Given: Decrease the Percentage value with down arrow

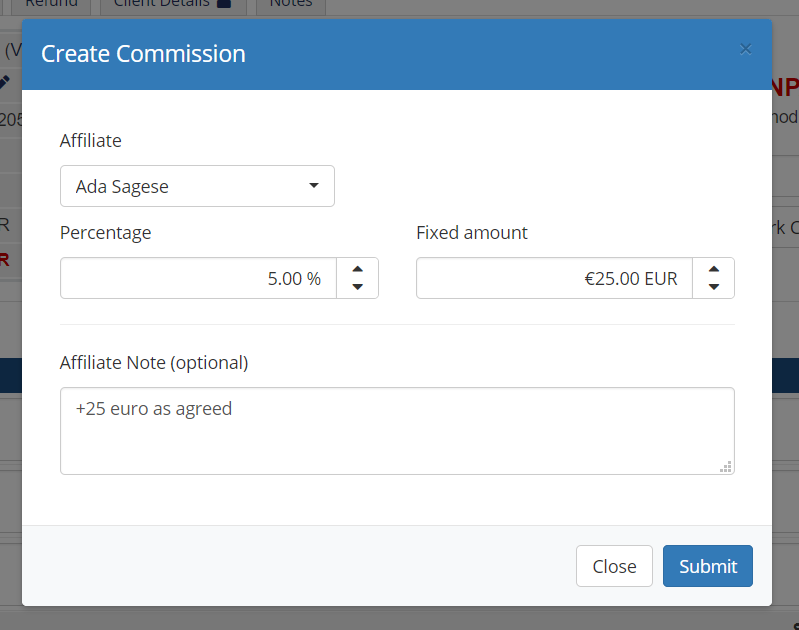Looking at the screenshot, I should (358, 287).
